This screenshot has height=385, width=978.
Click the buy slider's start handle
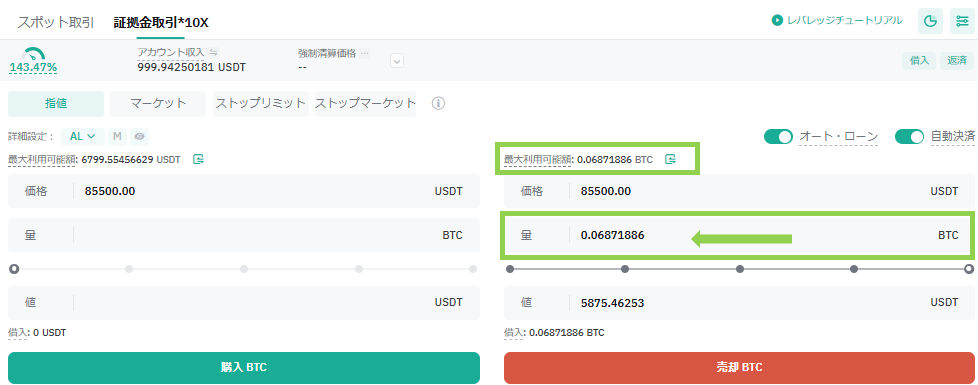tap(14, 269)
